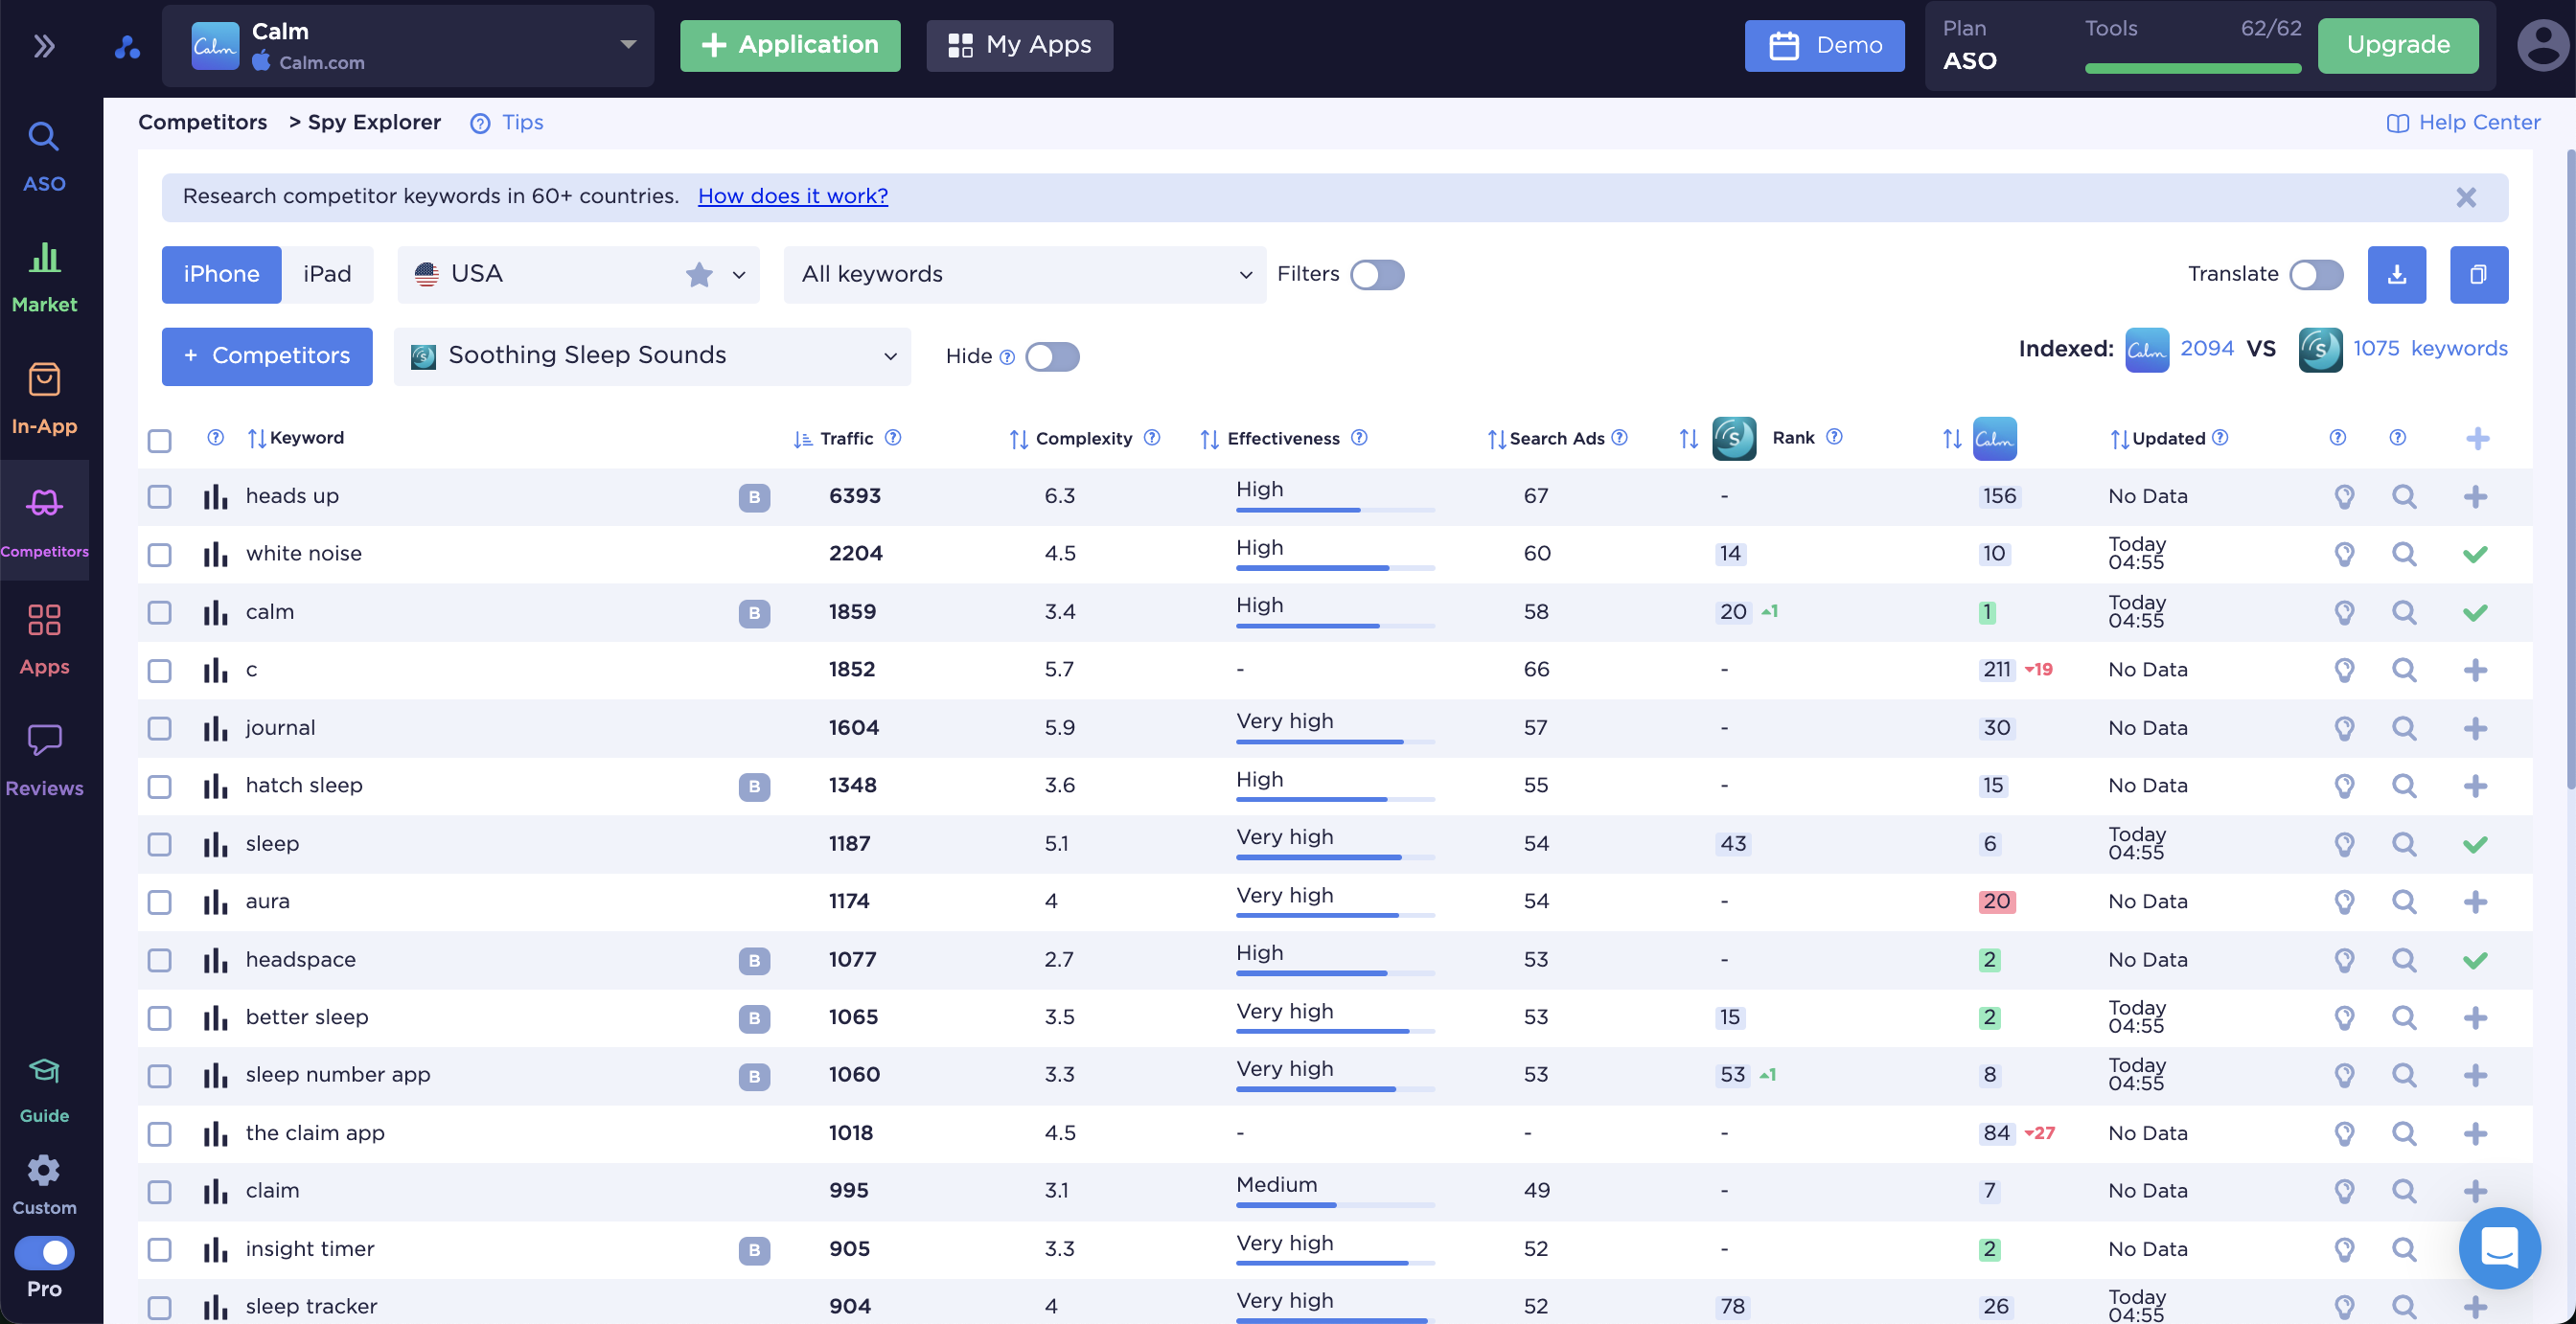Viewport: 2576px width, 1324px height.
Task: Toggle the Filters switch
Action: click(1376, 274)
